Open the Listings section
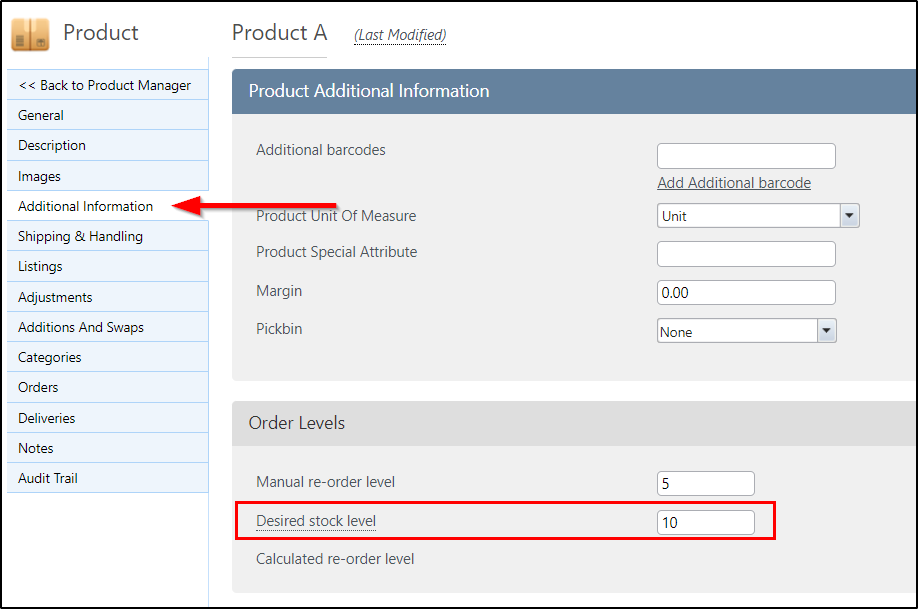This screenshot has width=918, height=609. click(x=108, y=266)
